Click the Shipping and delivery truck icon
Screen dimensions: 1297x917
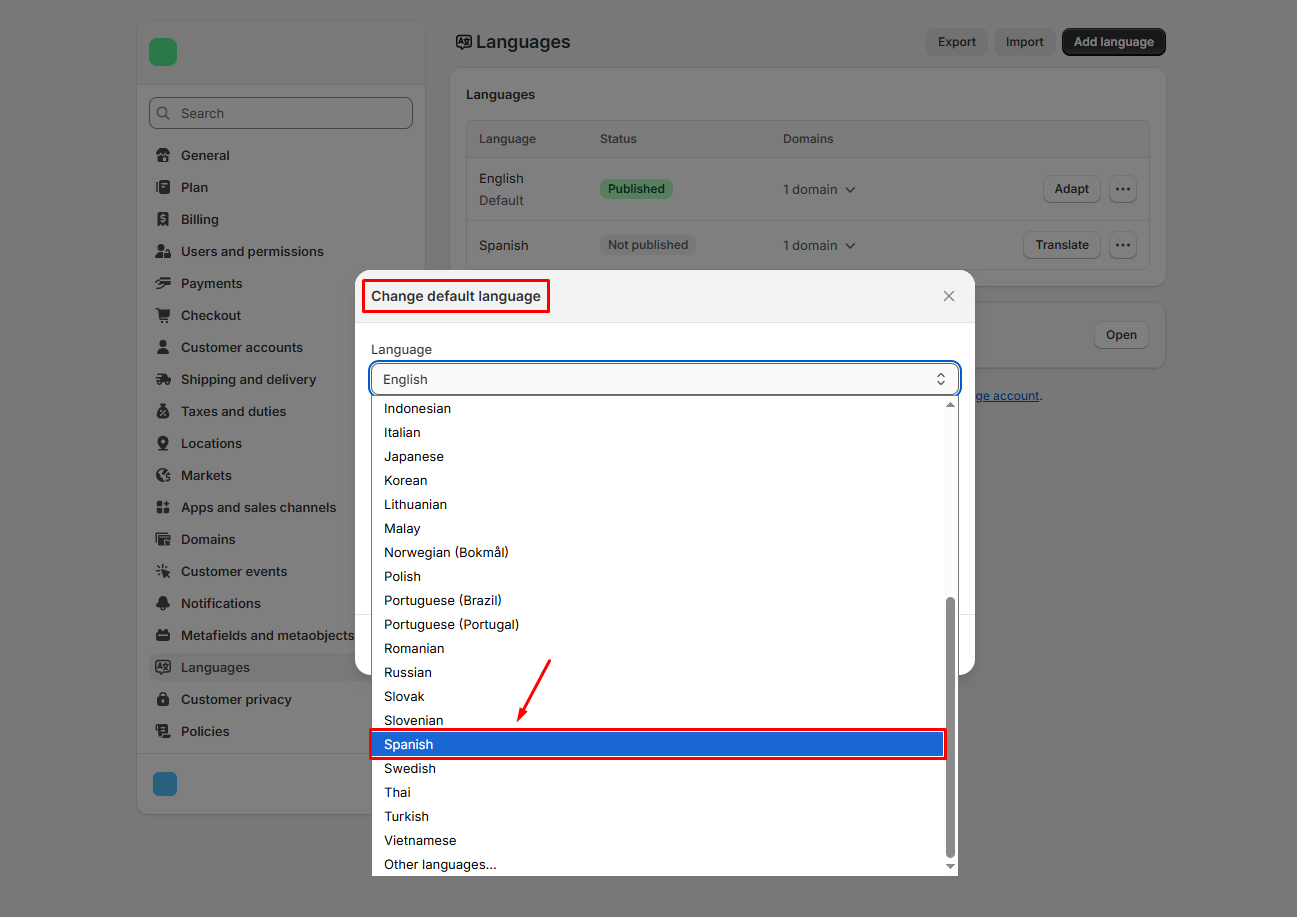pyautogui.click(x=163, y=379)
